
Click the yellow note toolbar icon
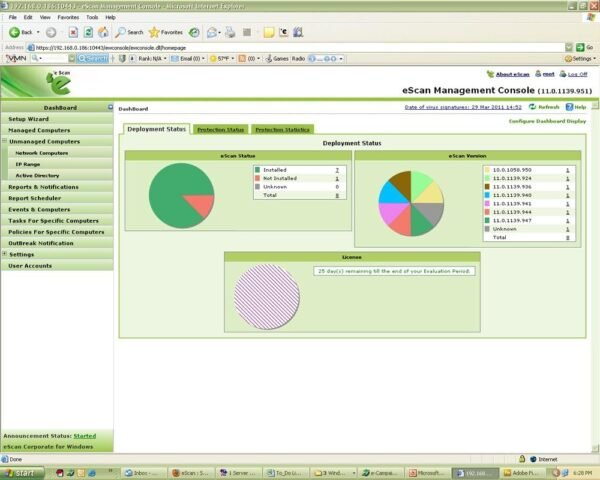pos(269,33)
